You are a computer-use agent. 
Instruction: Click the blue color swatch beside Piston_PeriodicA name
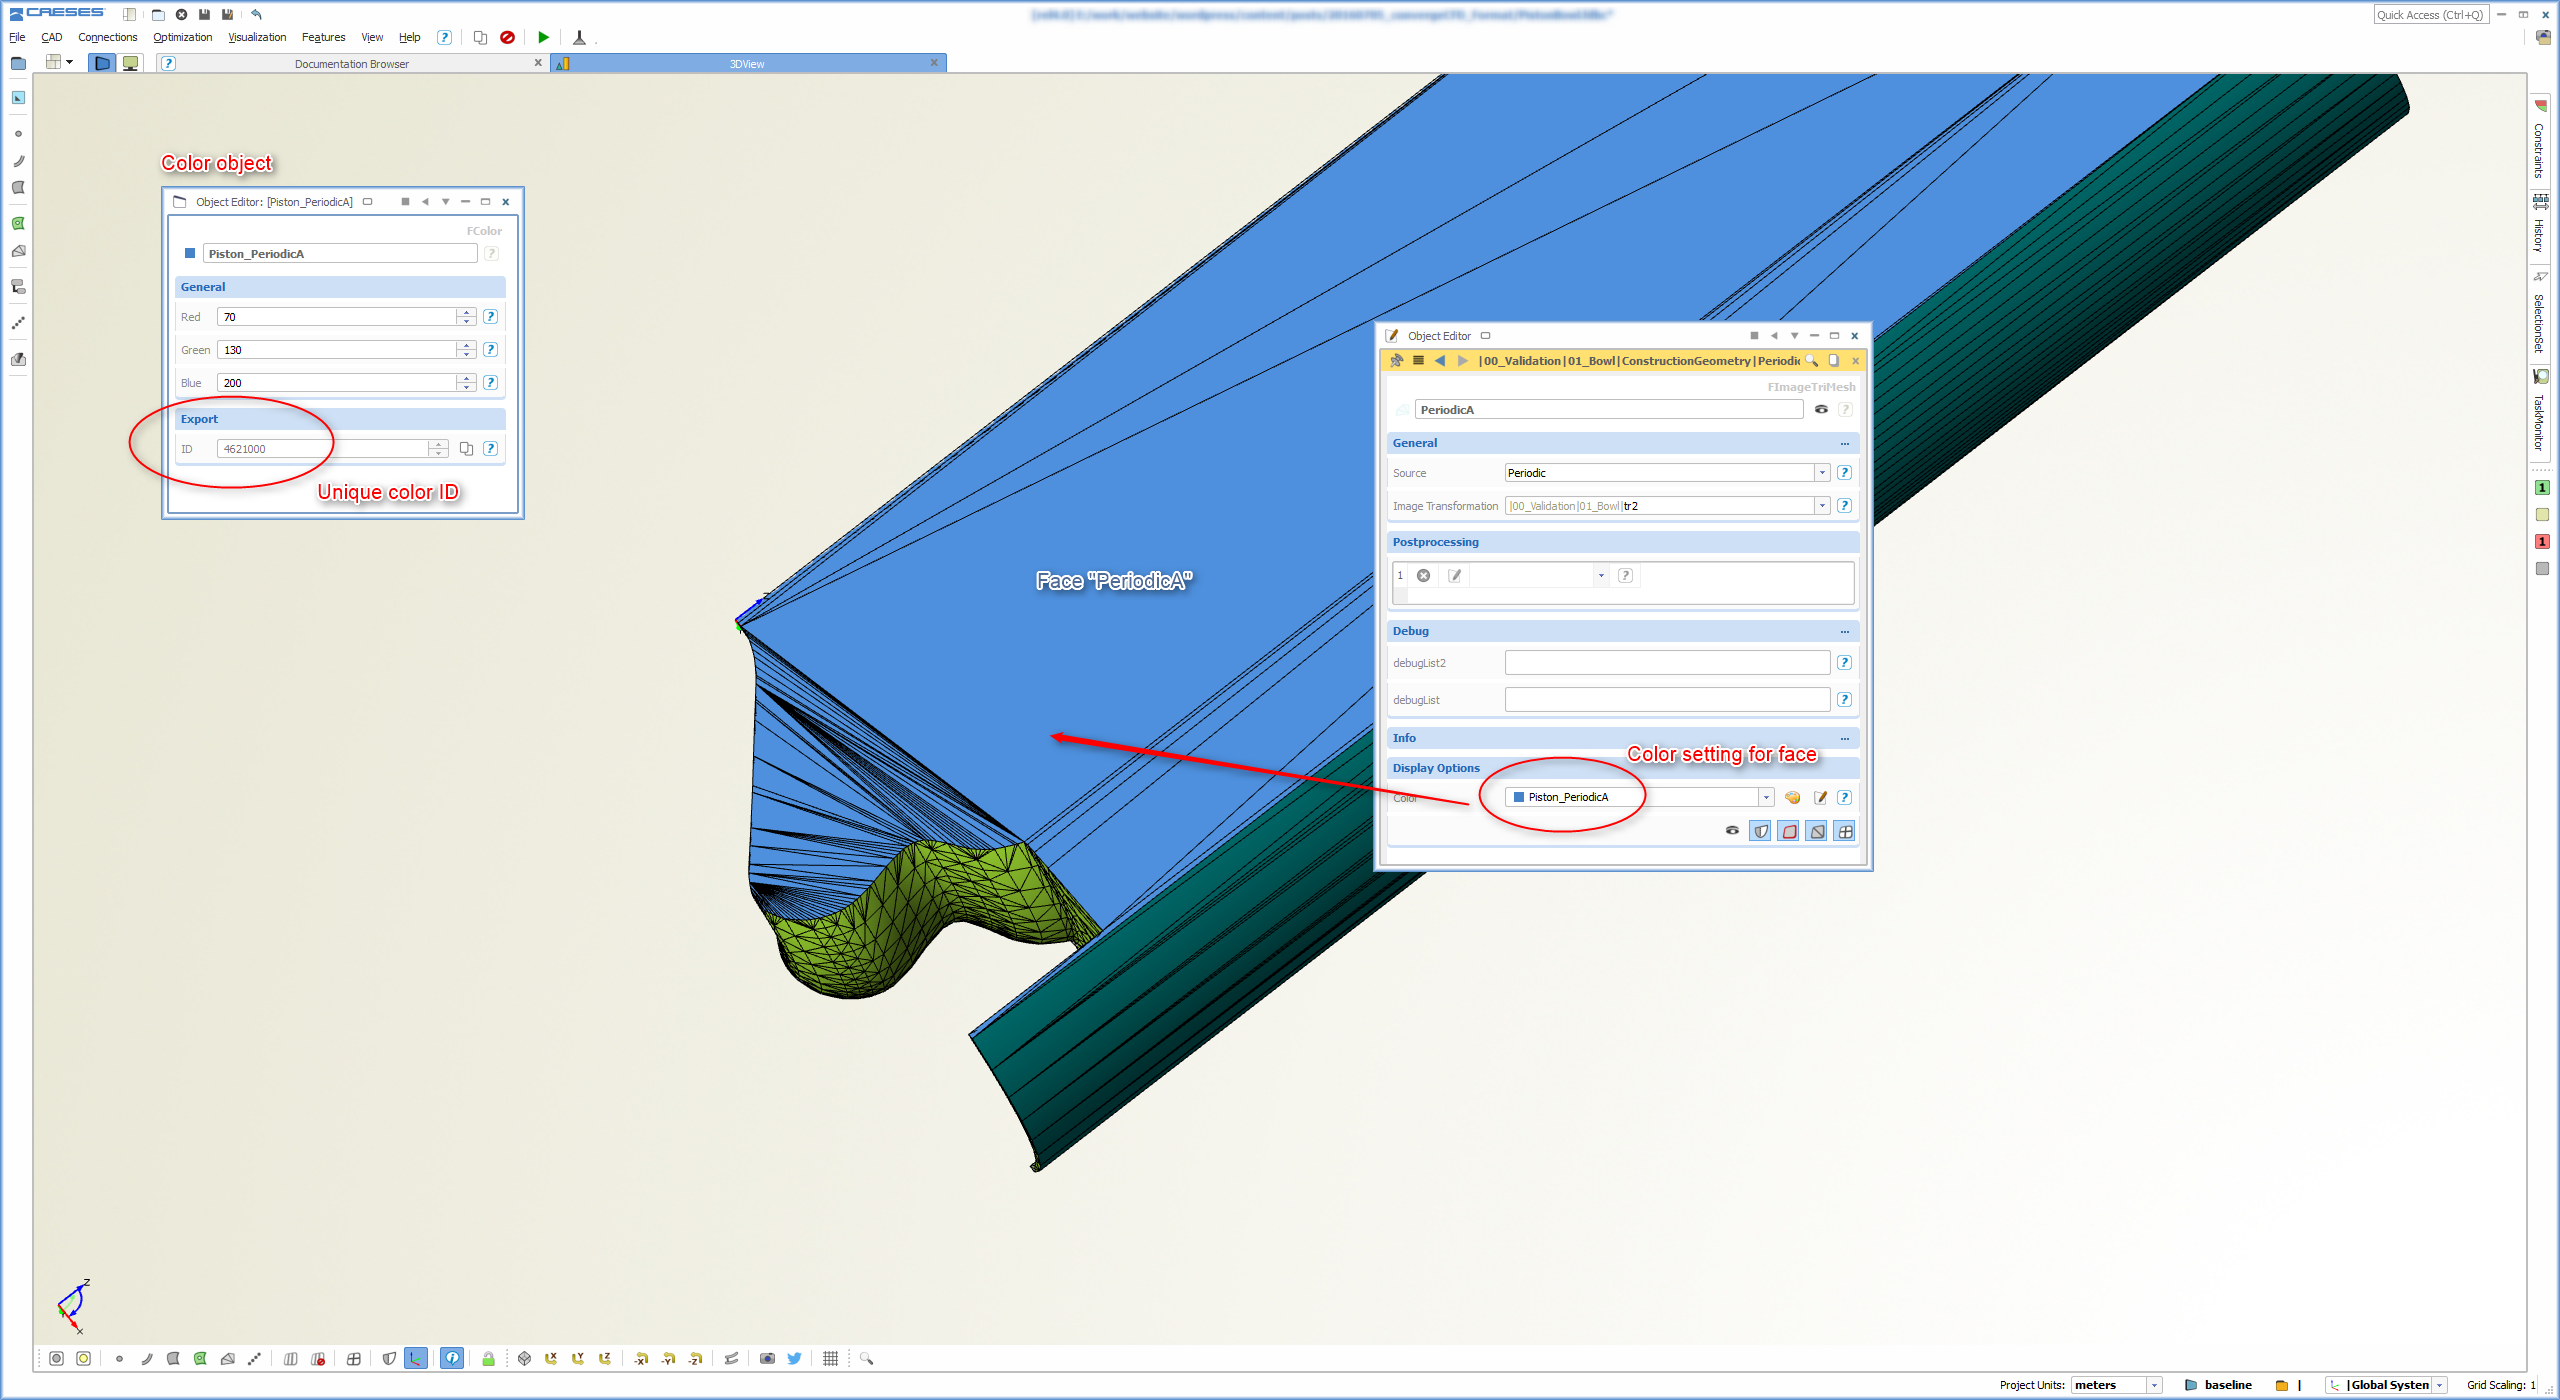pyautogui.click(x=190, y=253)
